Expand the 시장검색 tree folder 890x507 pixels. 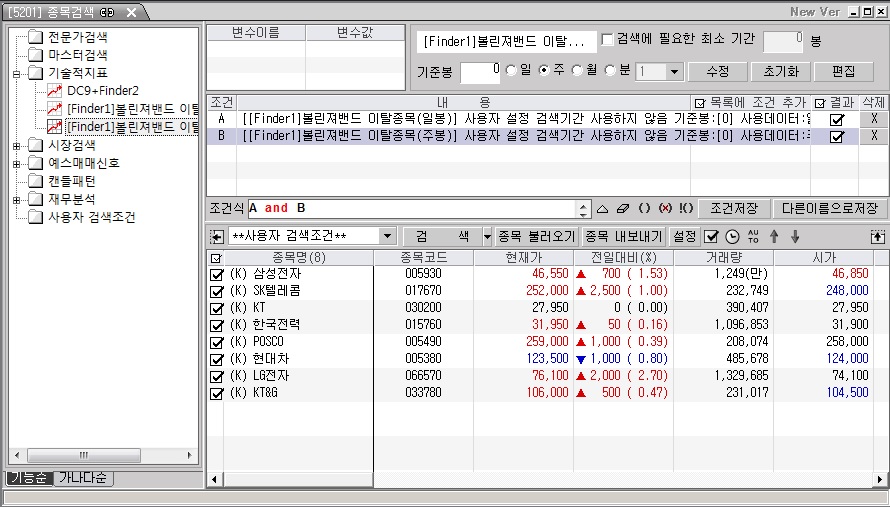pos(16,145)
